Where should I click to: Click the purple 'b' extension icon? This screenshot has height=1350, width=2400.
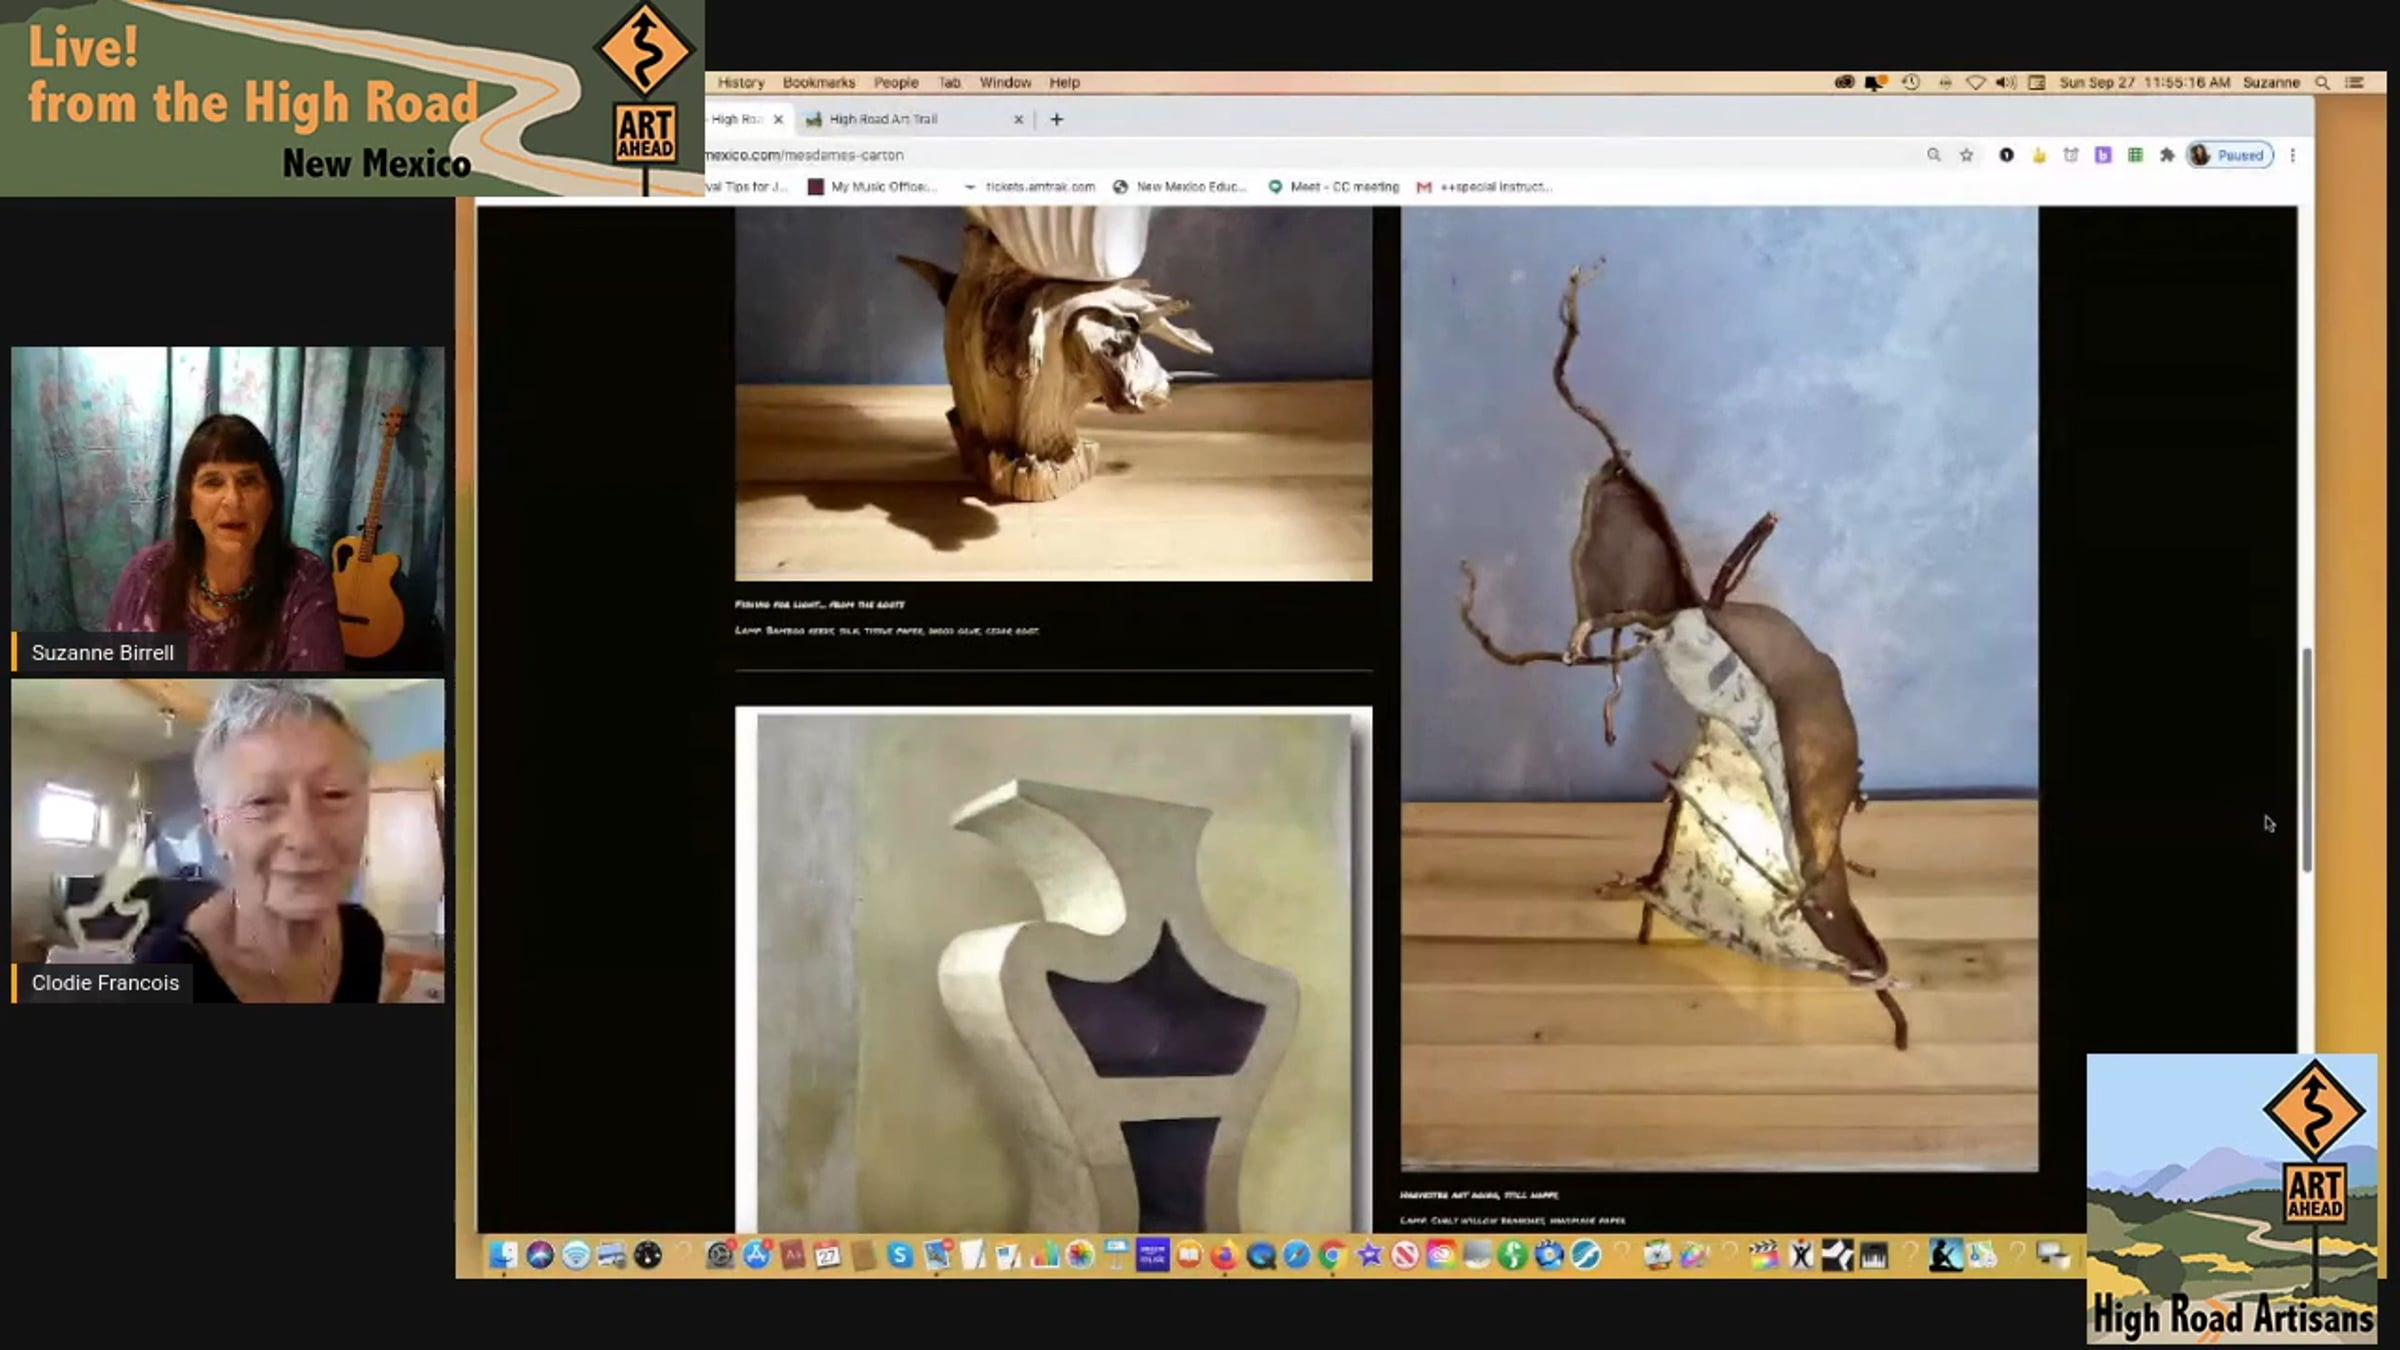2103,155
